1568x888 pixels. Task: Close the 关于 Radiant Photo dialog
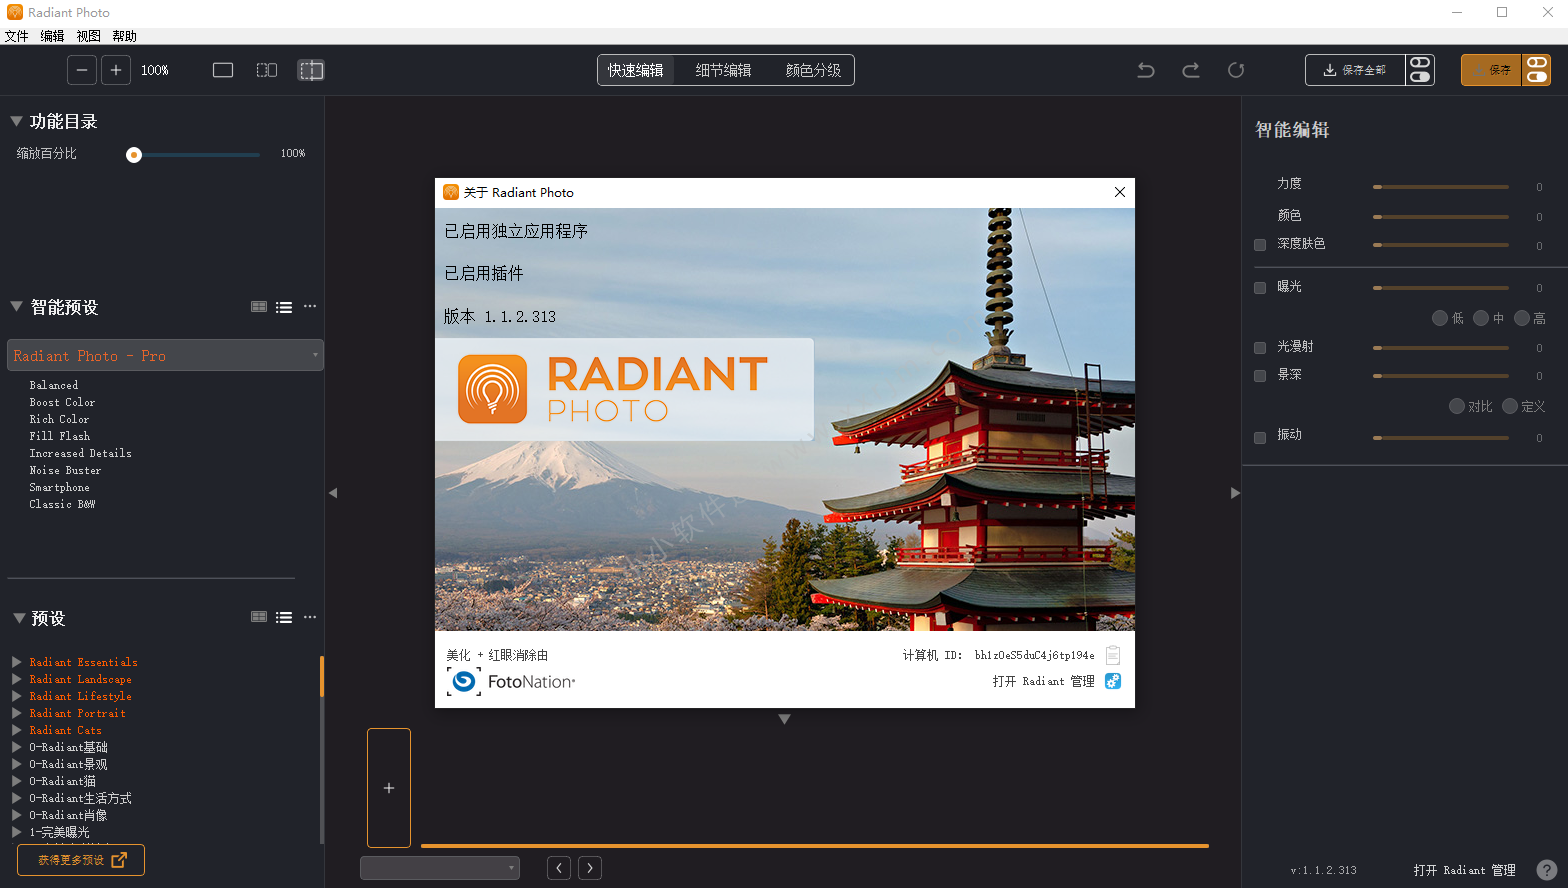[x=1120, y=192]
